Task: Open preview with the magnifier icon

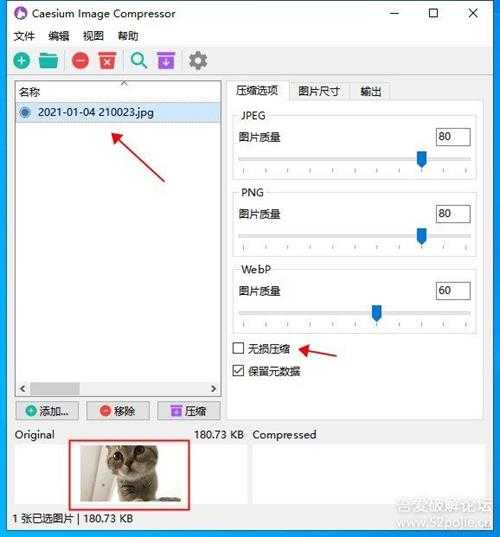Action: click(x=139, y=61)
